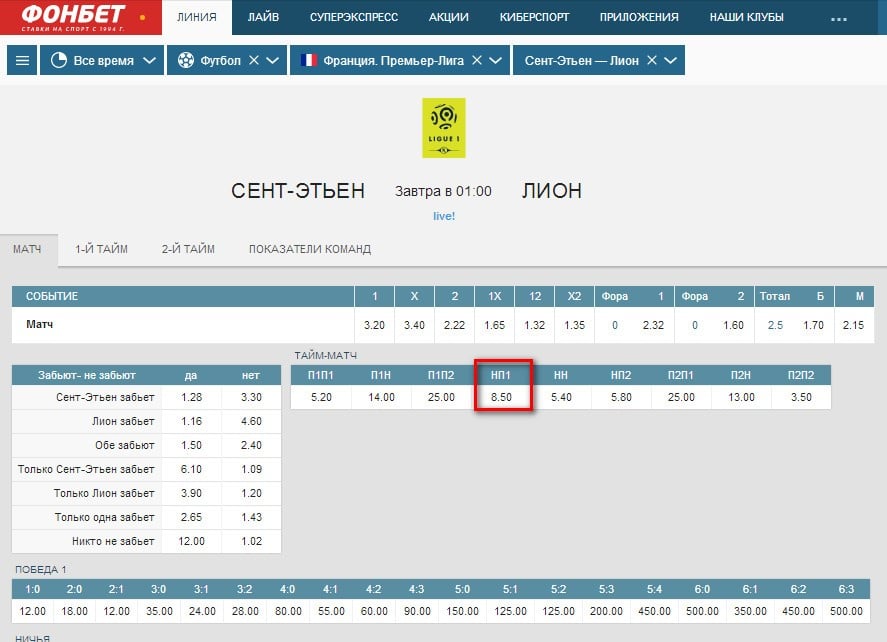Select Сент-Этьен забьет yes odds 1.28
This screenshot has width=887, height=642.
pyautogui.click(x=191, y=397)
